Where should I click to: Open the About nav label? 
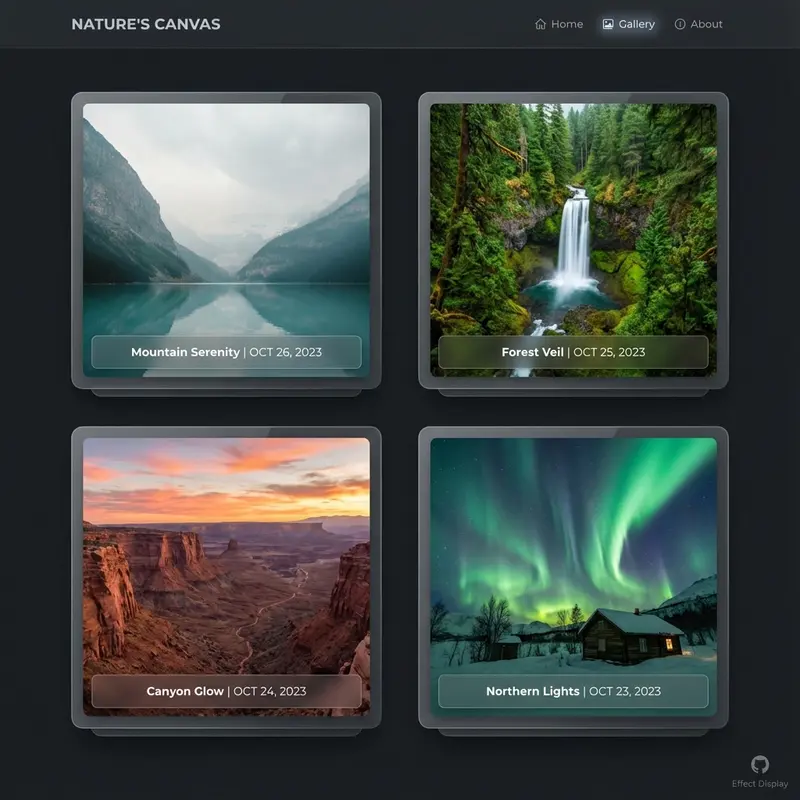tap(706, 24)
